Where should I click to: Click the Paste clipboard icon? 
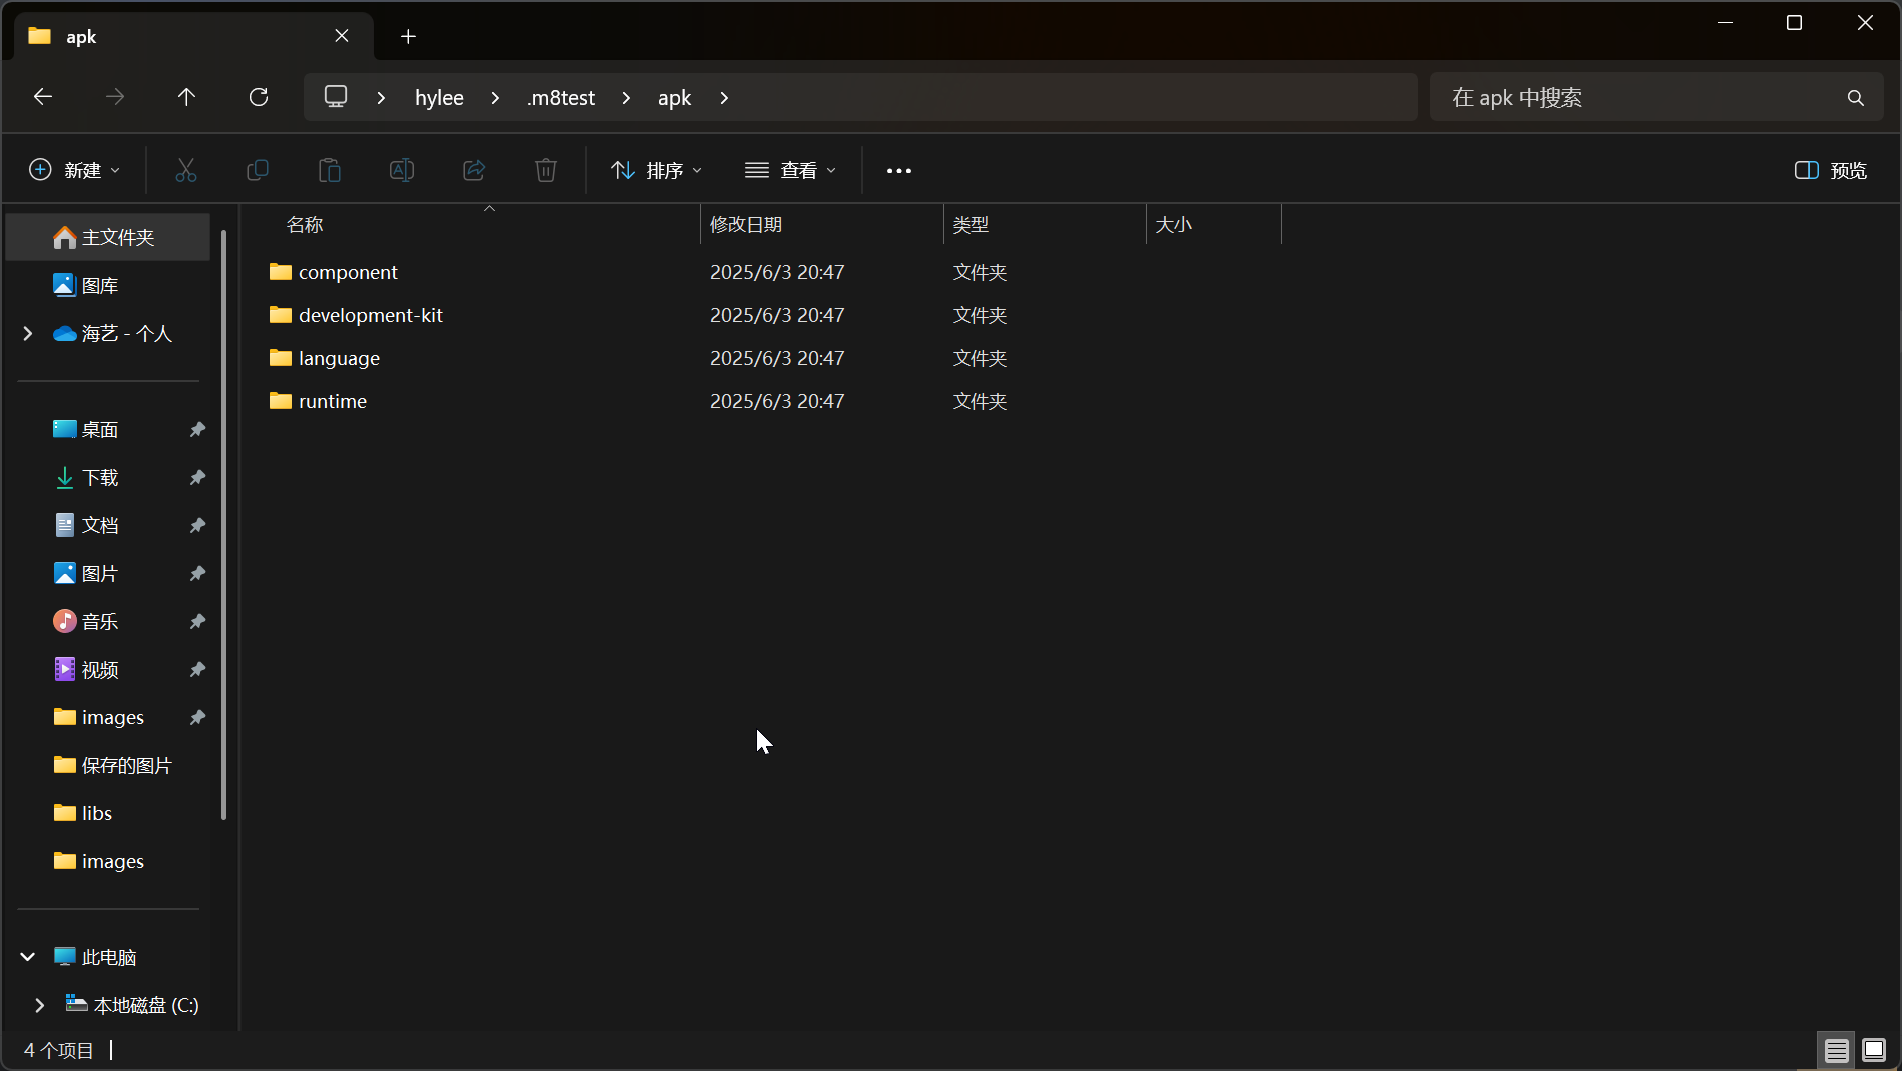tap(330, 170)
